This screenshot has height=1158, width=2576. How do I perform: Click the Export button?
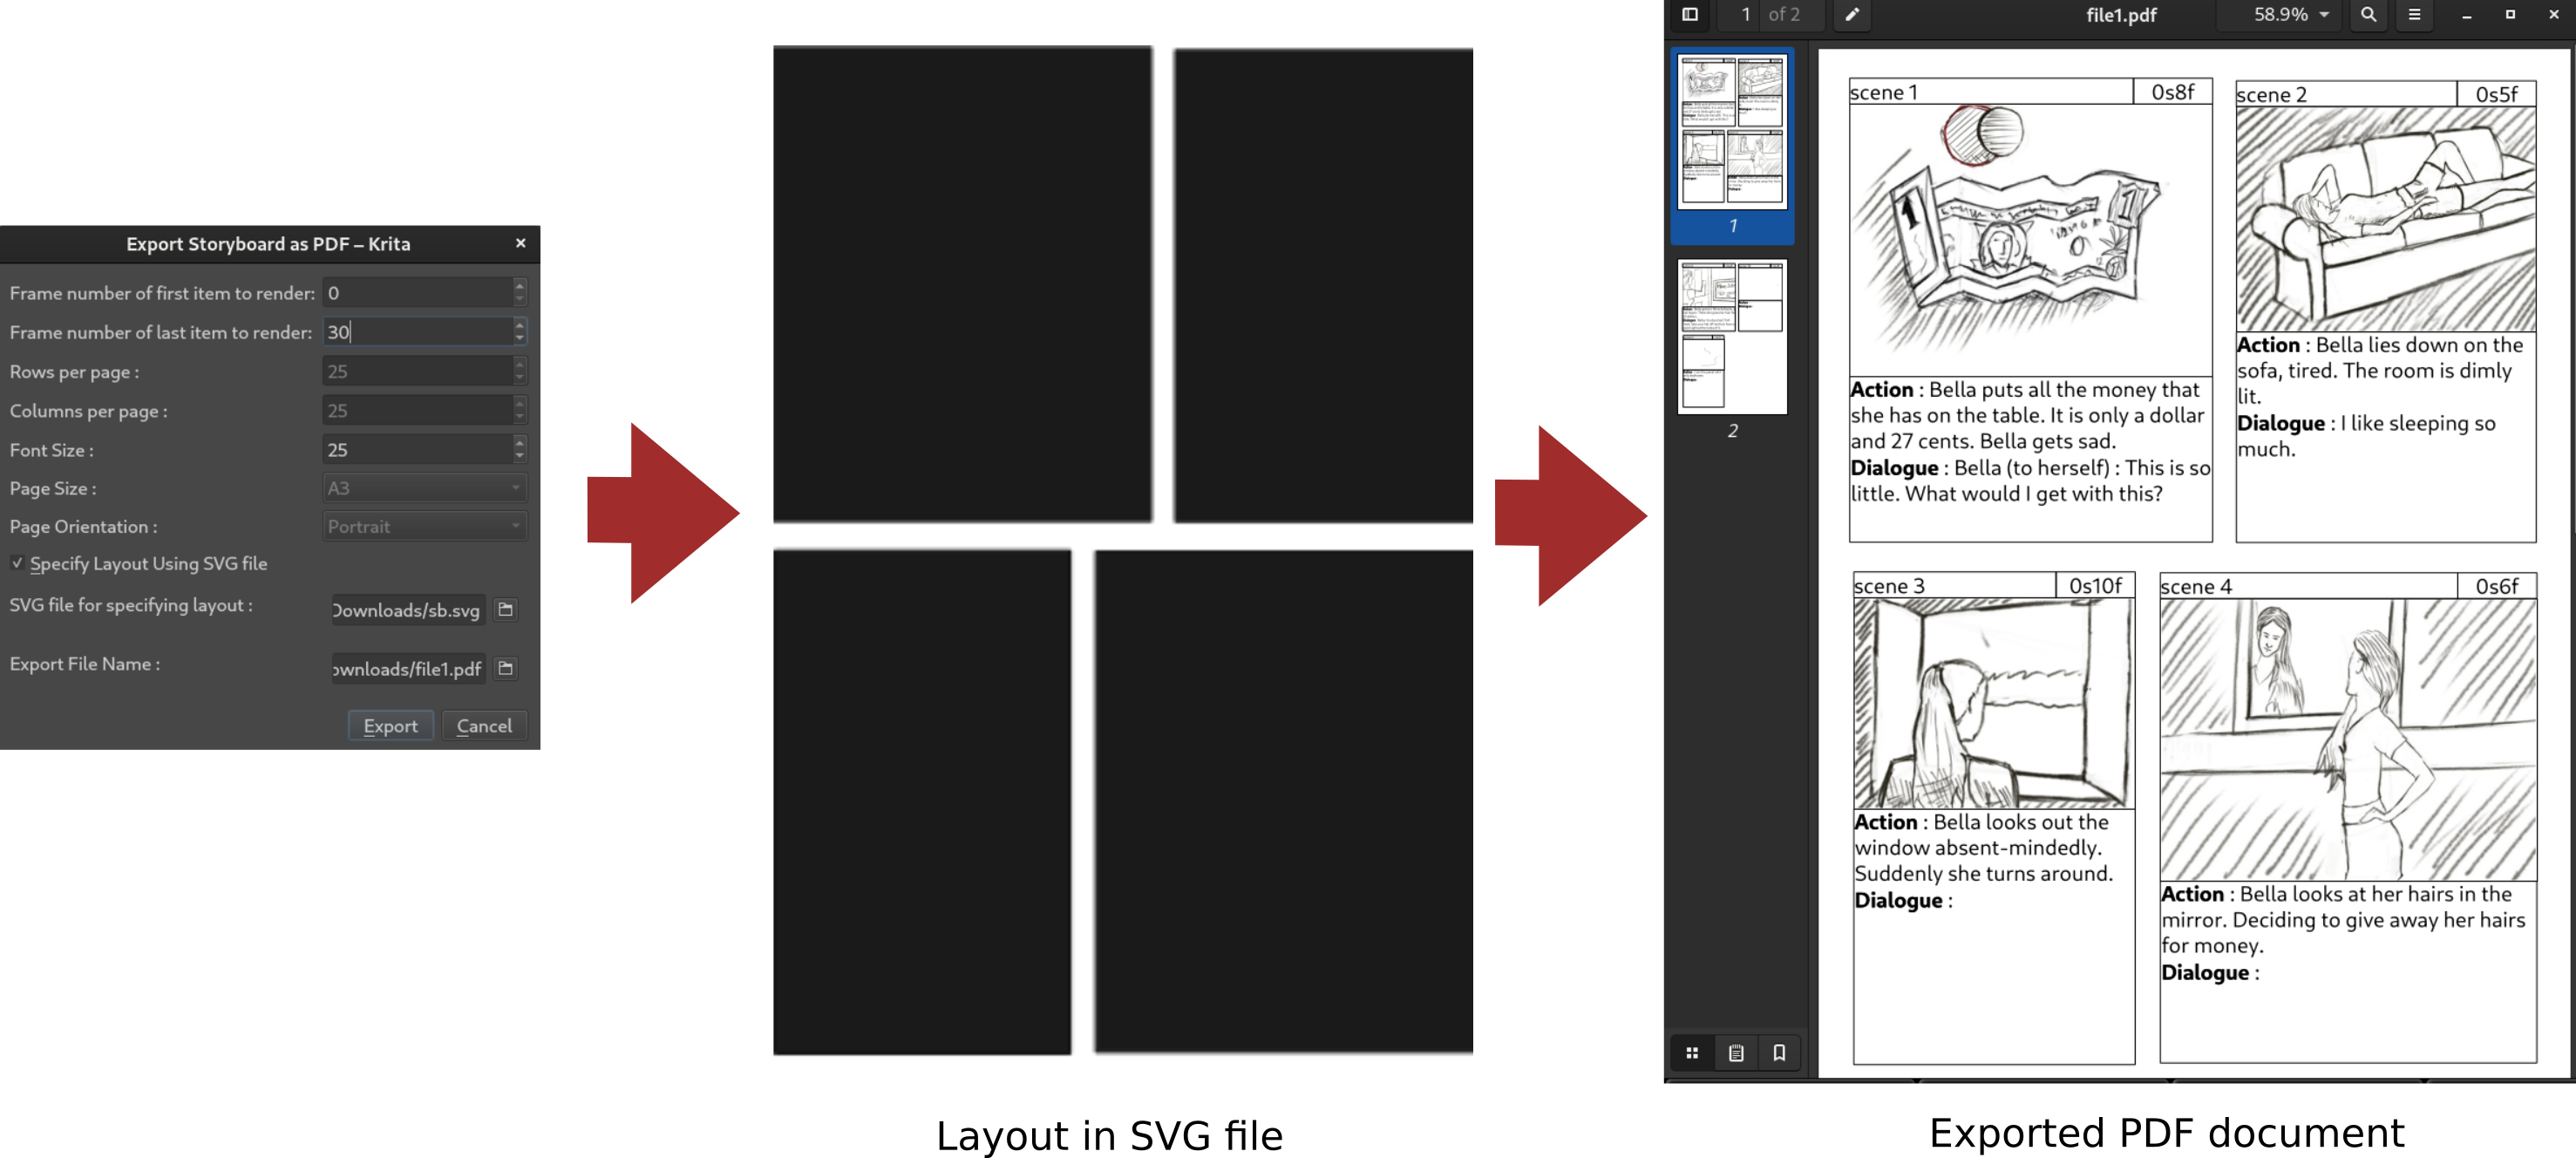391,725
